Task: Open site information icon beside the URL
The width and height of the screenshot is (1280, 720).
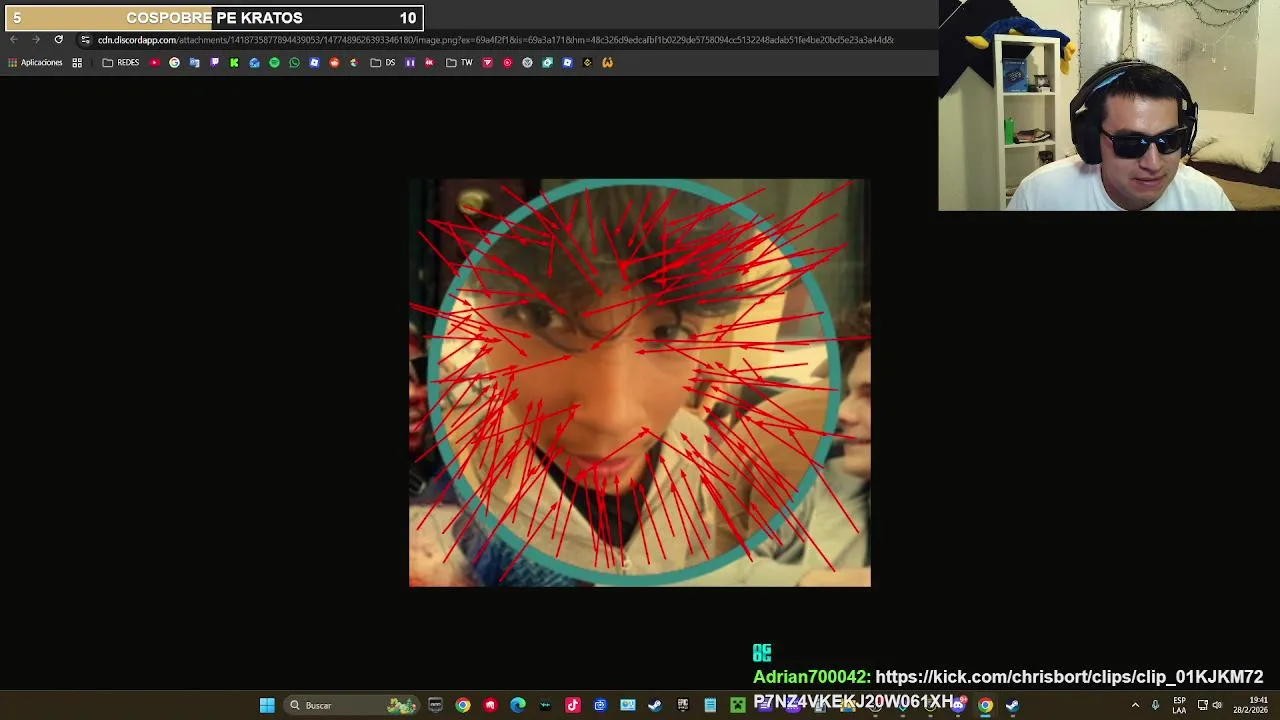Action: click(85, 40)
